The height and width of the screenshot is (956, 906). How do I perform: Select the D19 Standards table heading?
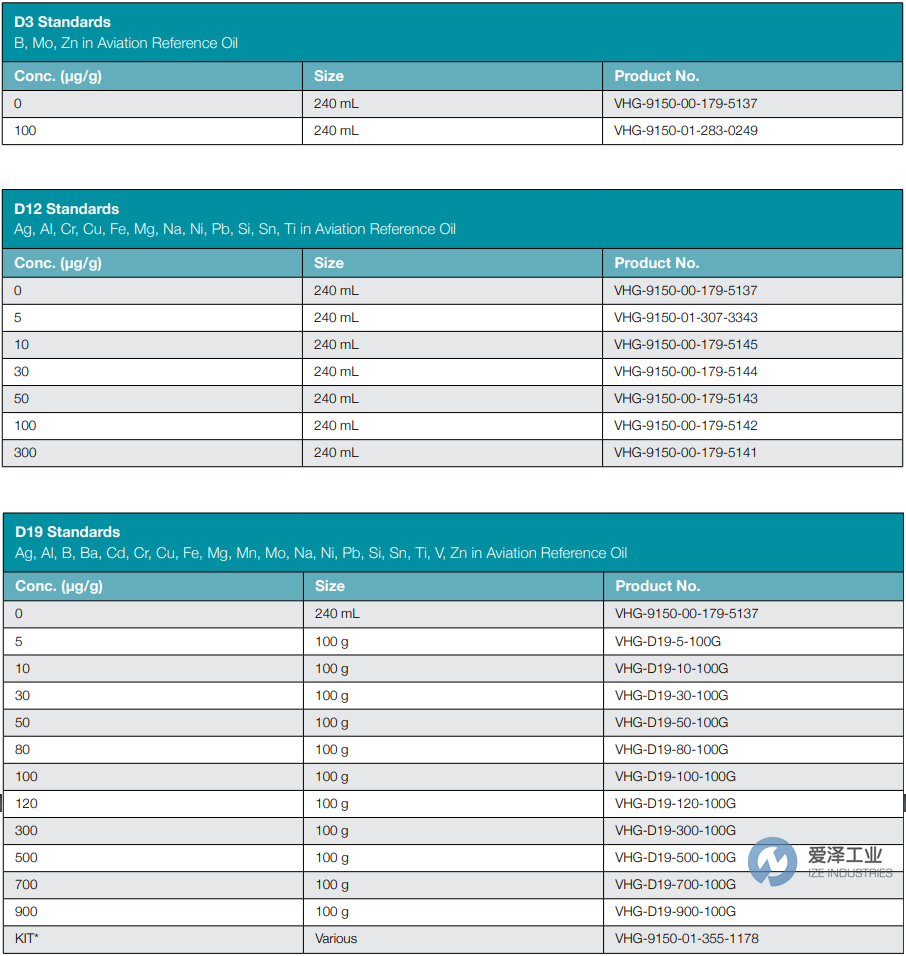click(67, 532)
